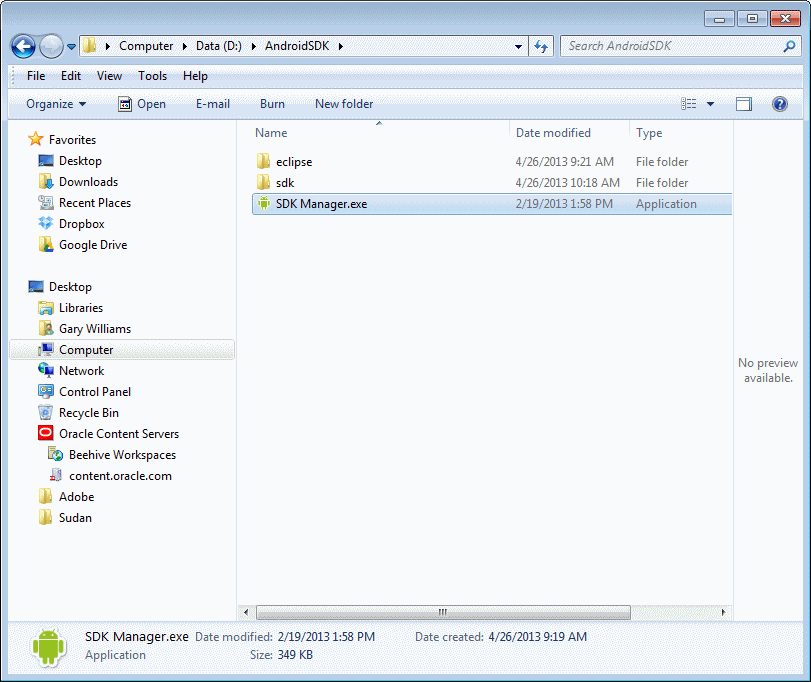Click the Refresh button beside address bar

click(541, 47)
